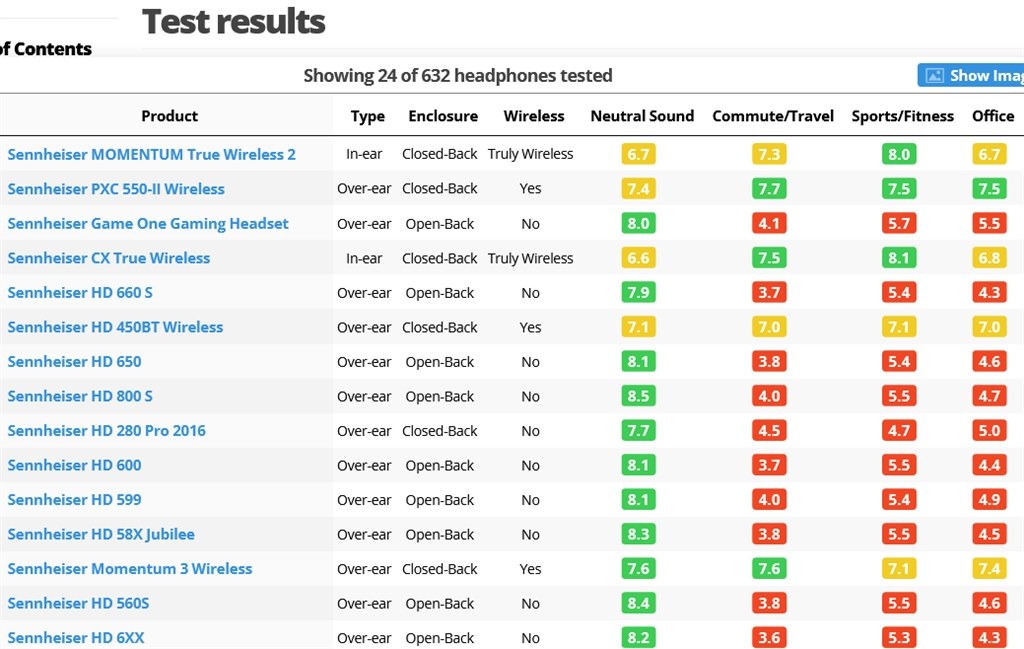Open Sennheiser HD 599 link
Image resolution: width=1024 pixels, height=649 pixels.
click(x=74, y=500)
